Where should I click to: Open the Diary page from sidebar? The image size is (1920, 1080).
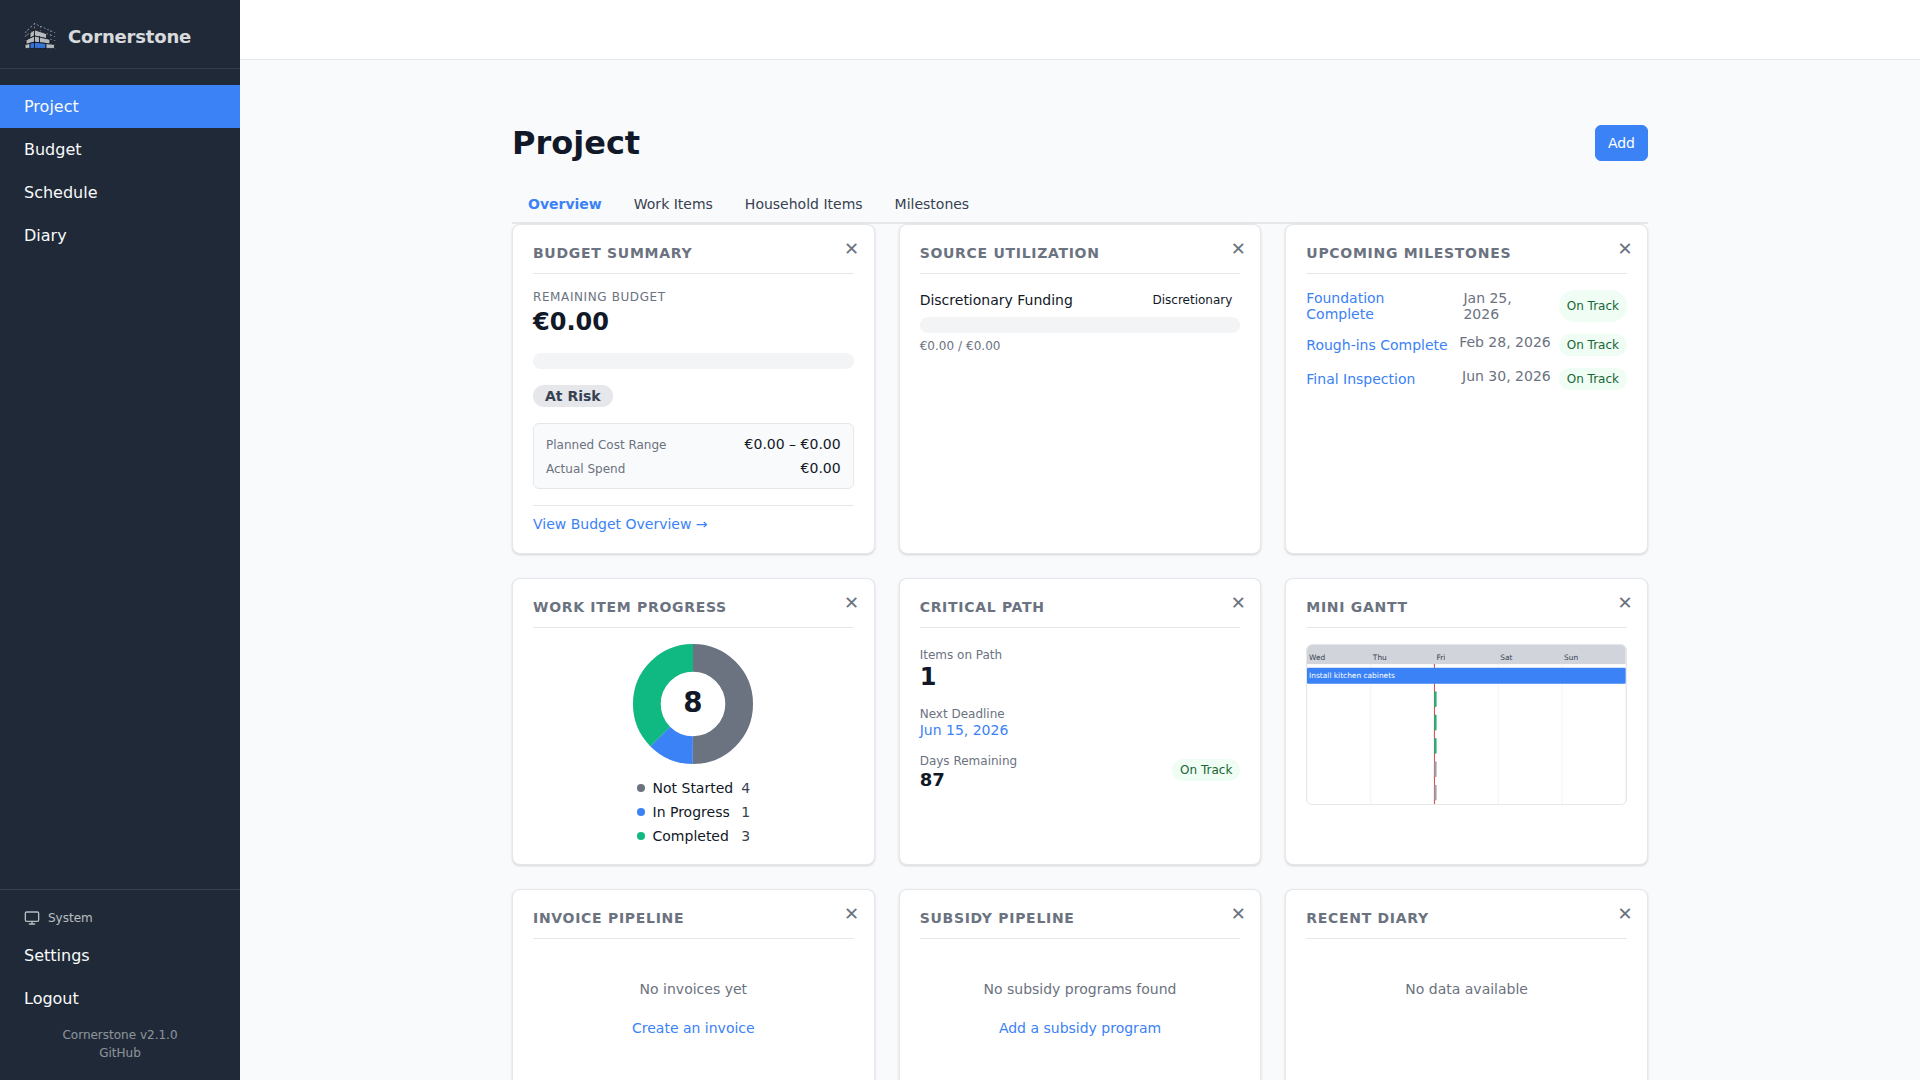pyautogui.click(x=45, y=235)
